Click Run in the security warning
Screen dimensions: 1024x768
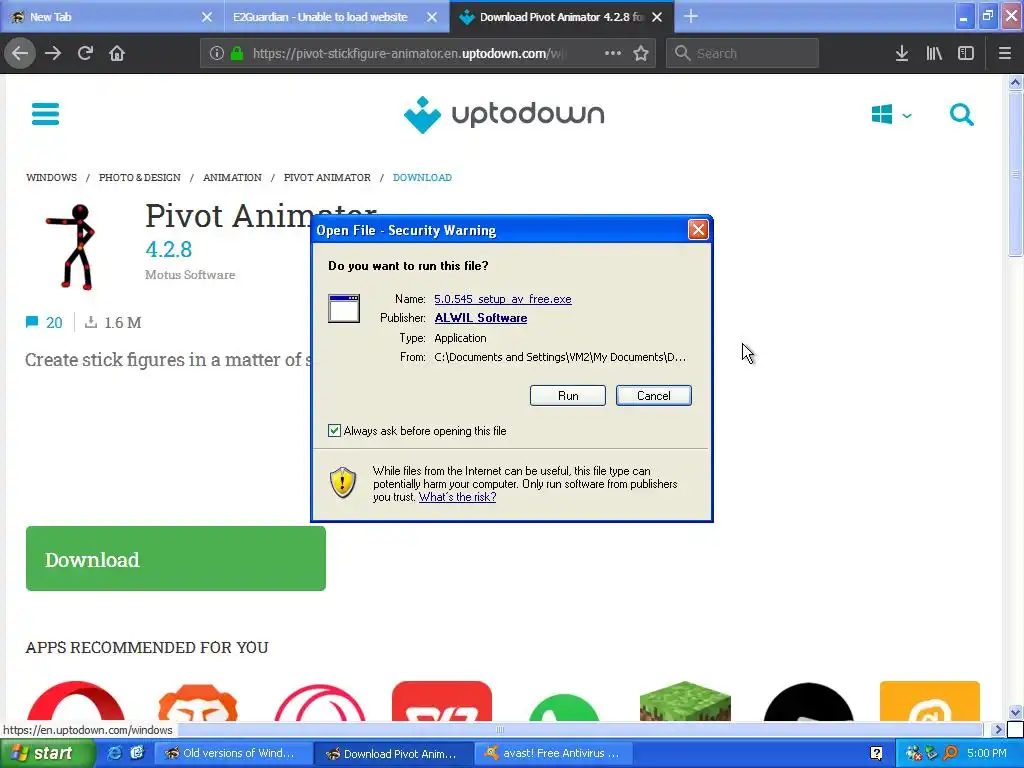pos(568,396)
